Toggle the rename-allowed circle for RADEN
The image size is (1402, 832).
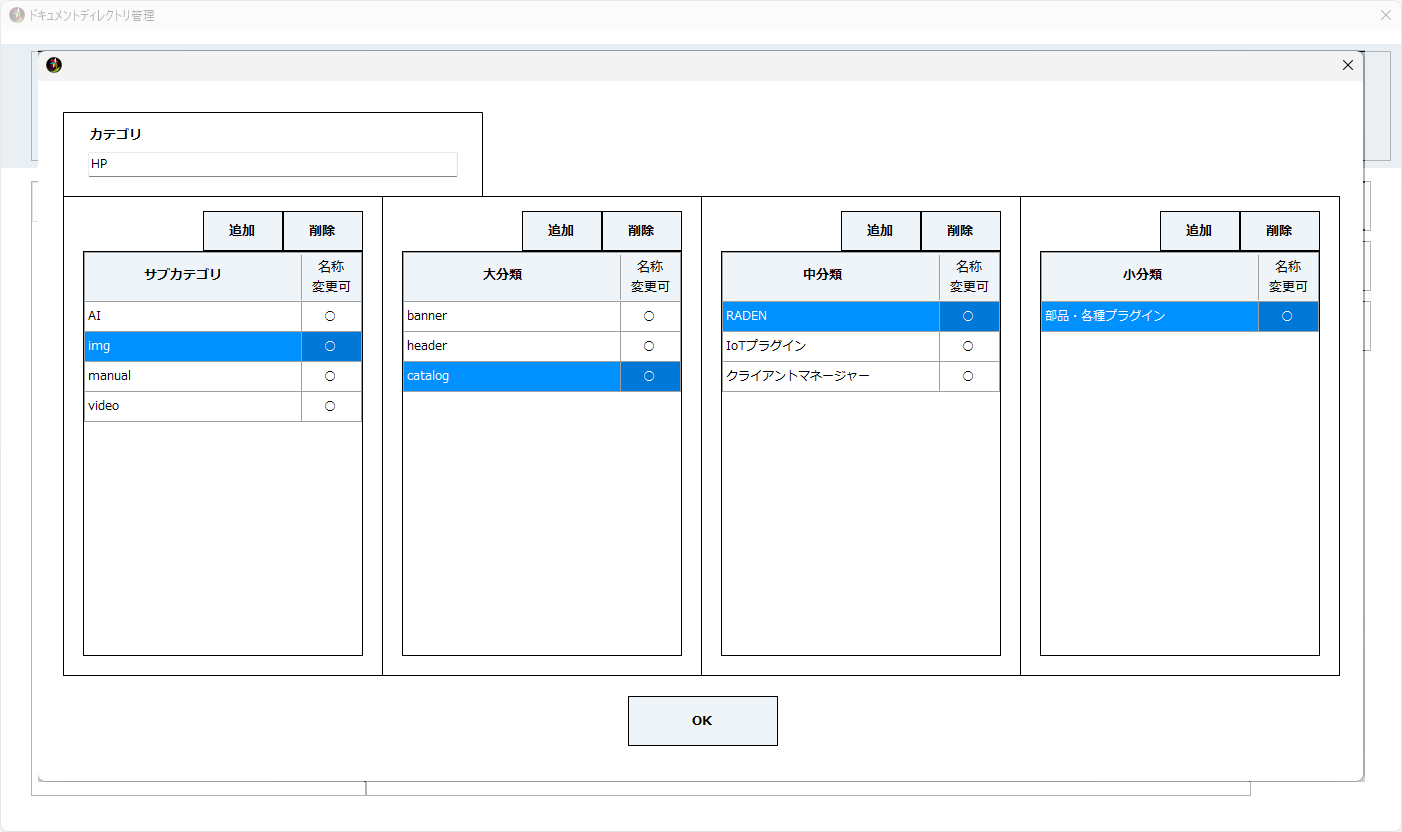(x=968, y=316)
